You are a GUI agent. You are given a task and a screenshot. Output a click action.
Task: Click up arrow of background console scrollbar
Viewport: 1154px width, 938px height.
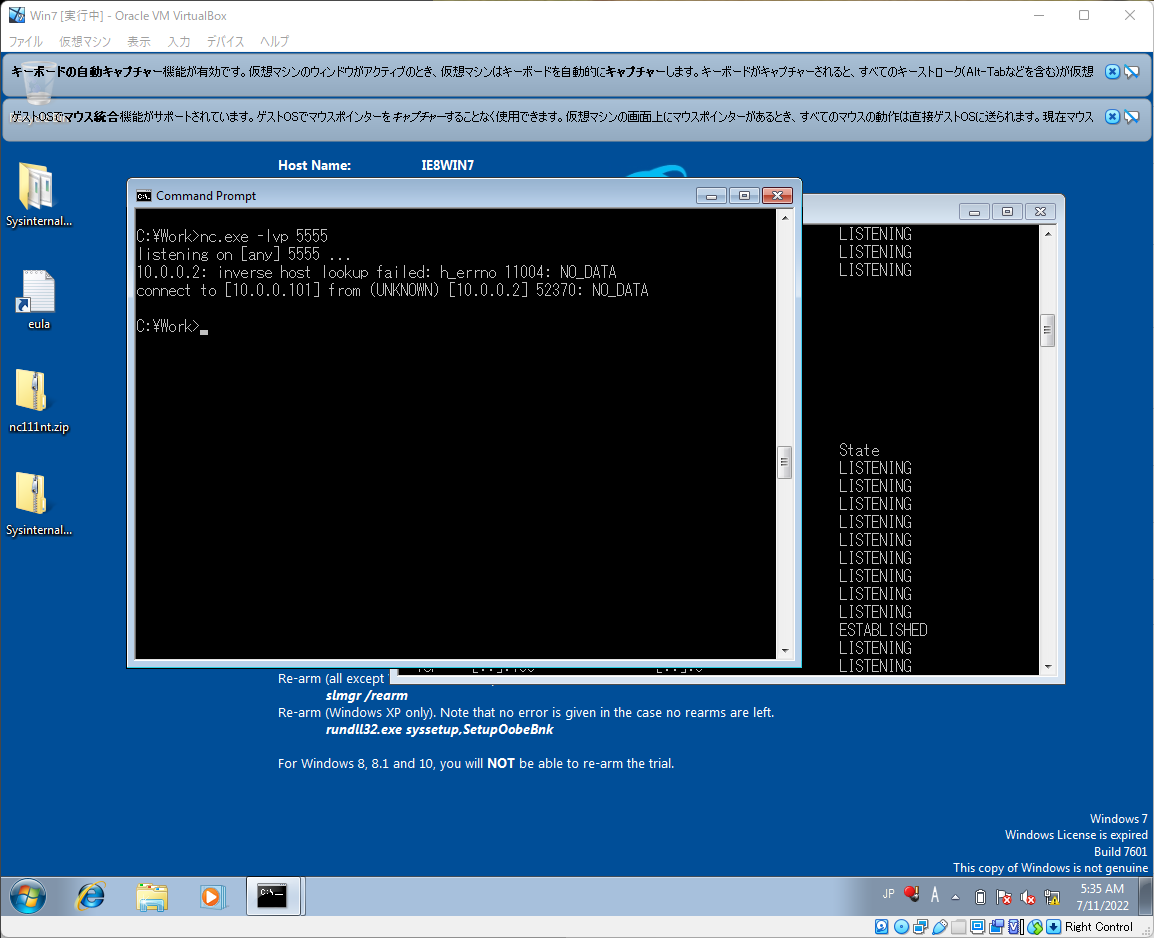pos(1048,233)
